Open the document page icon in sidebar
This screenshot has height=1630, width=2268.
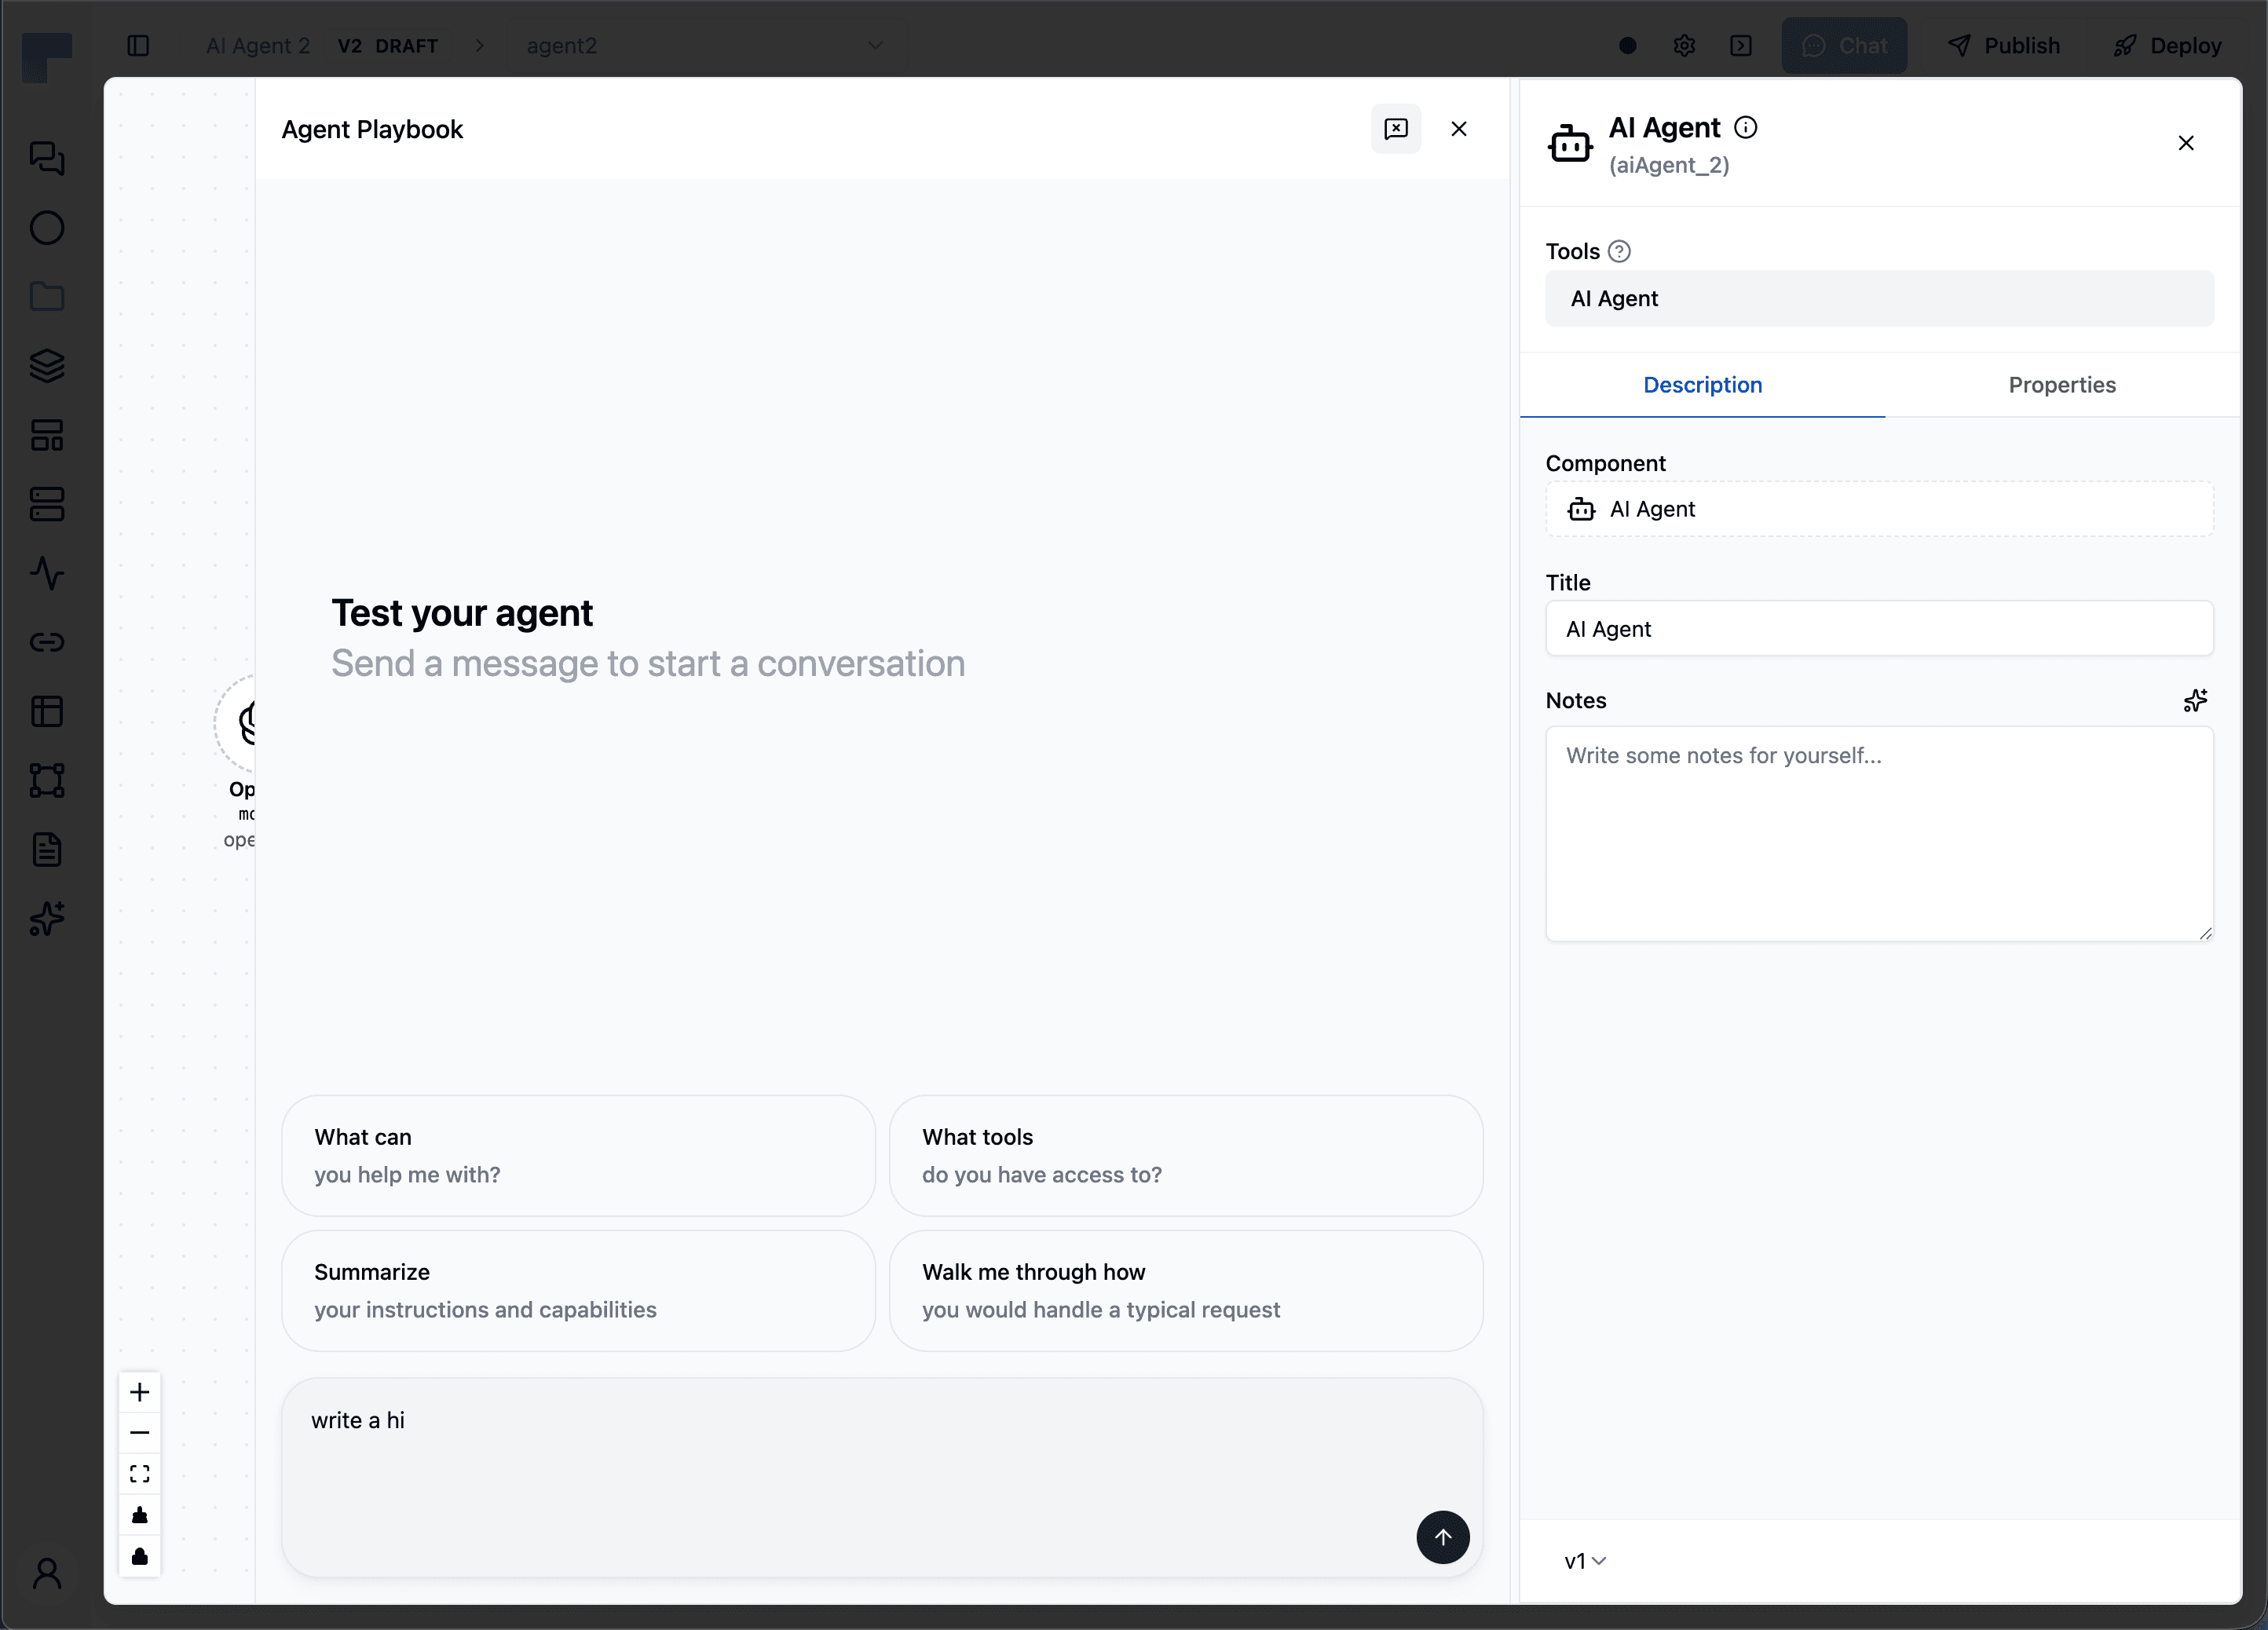pyautogui.click(x=47, y=850)
